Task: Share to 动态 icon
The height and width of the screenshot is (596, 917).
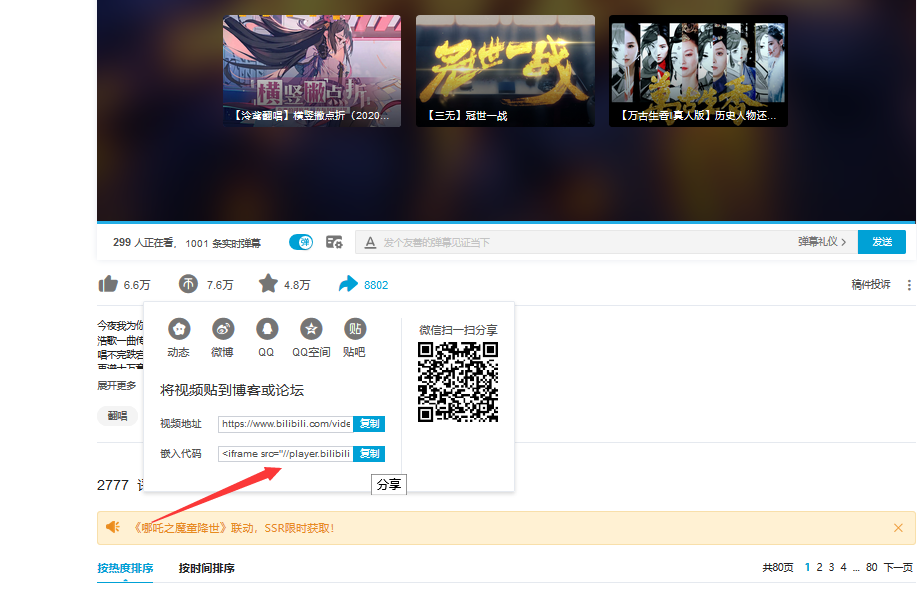Action: point(179,329)
